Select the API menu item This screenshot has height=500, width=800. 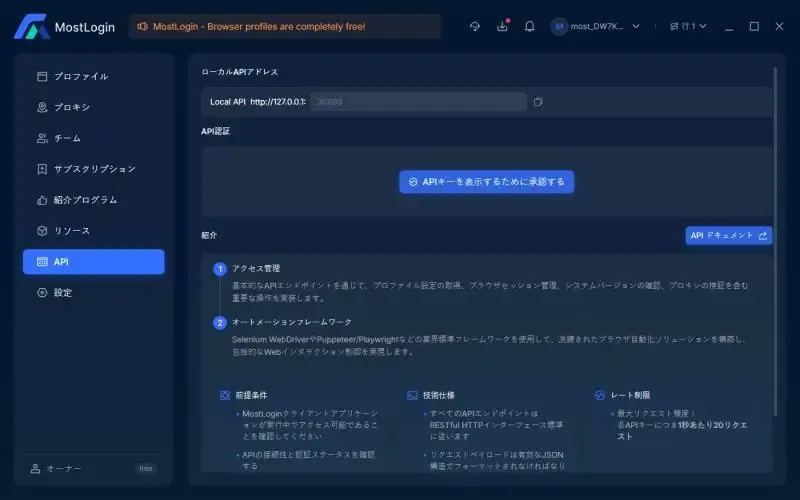[94, 262]
